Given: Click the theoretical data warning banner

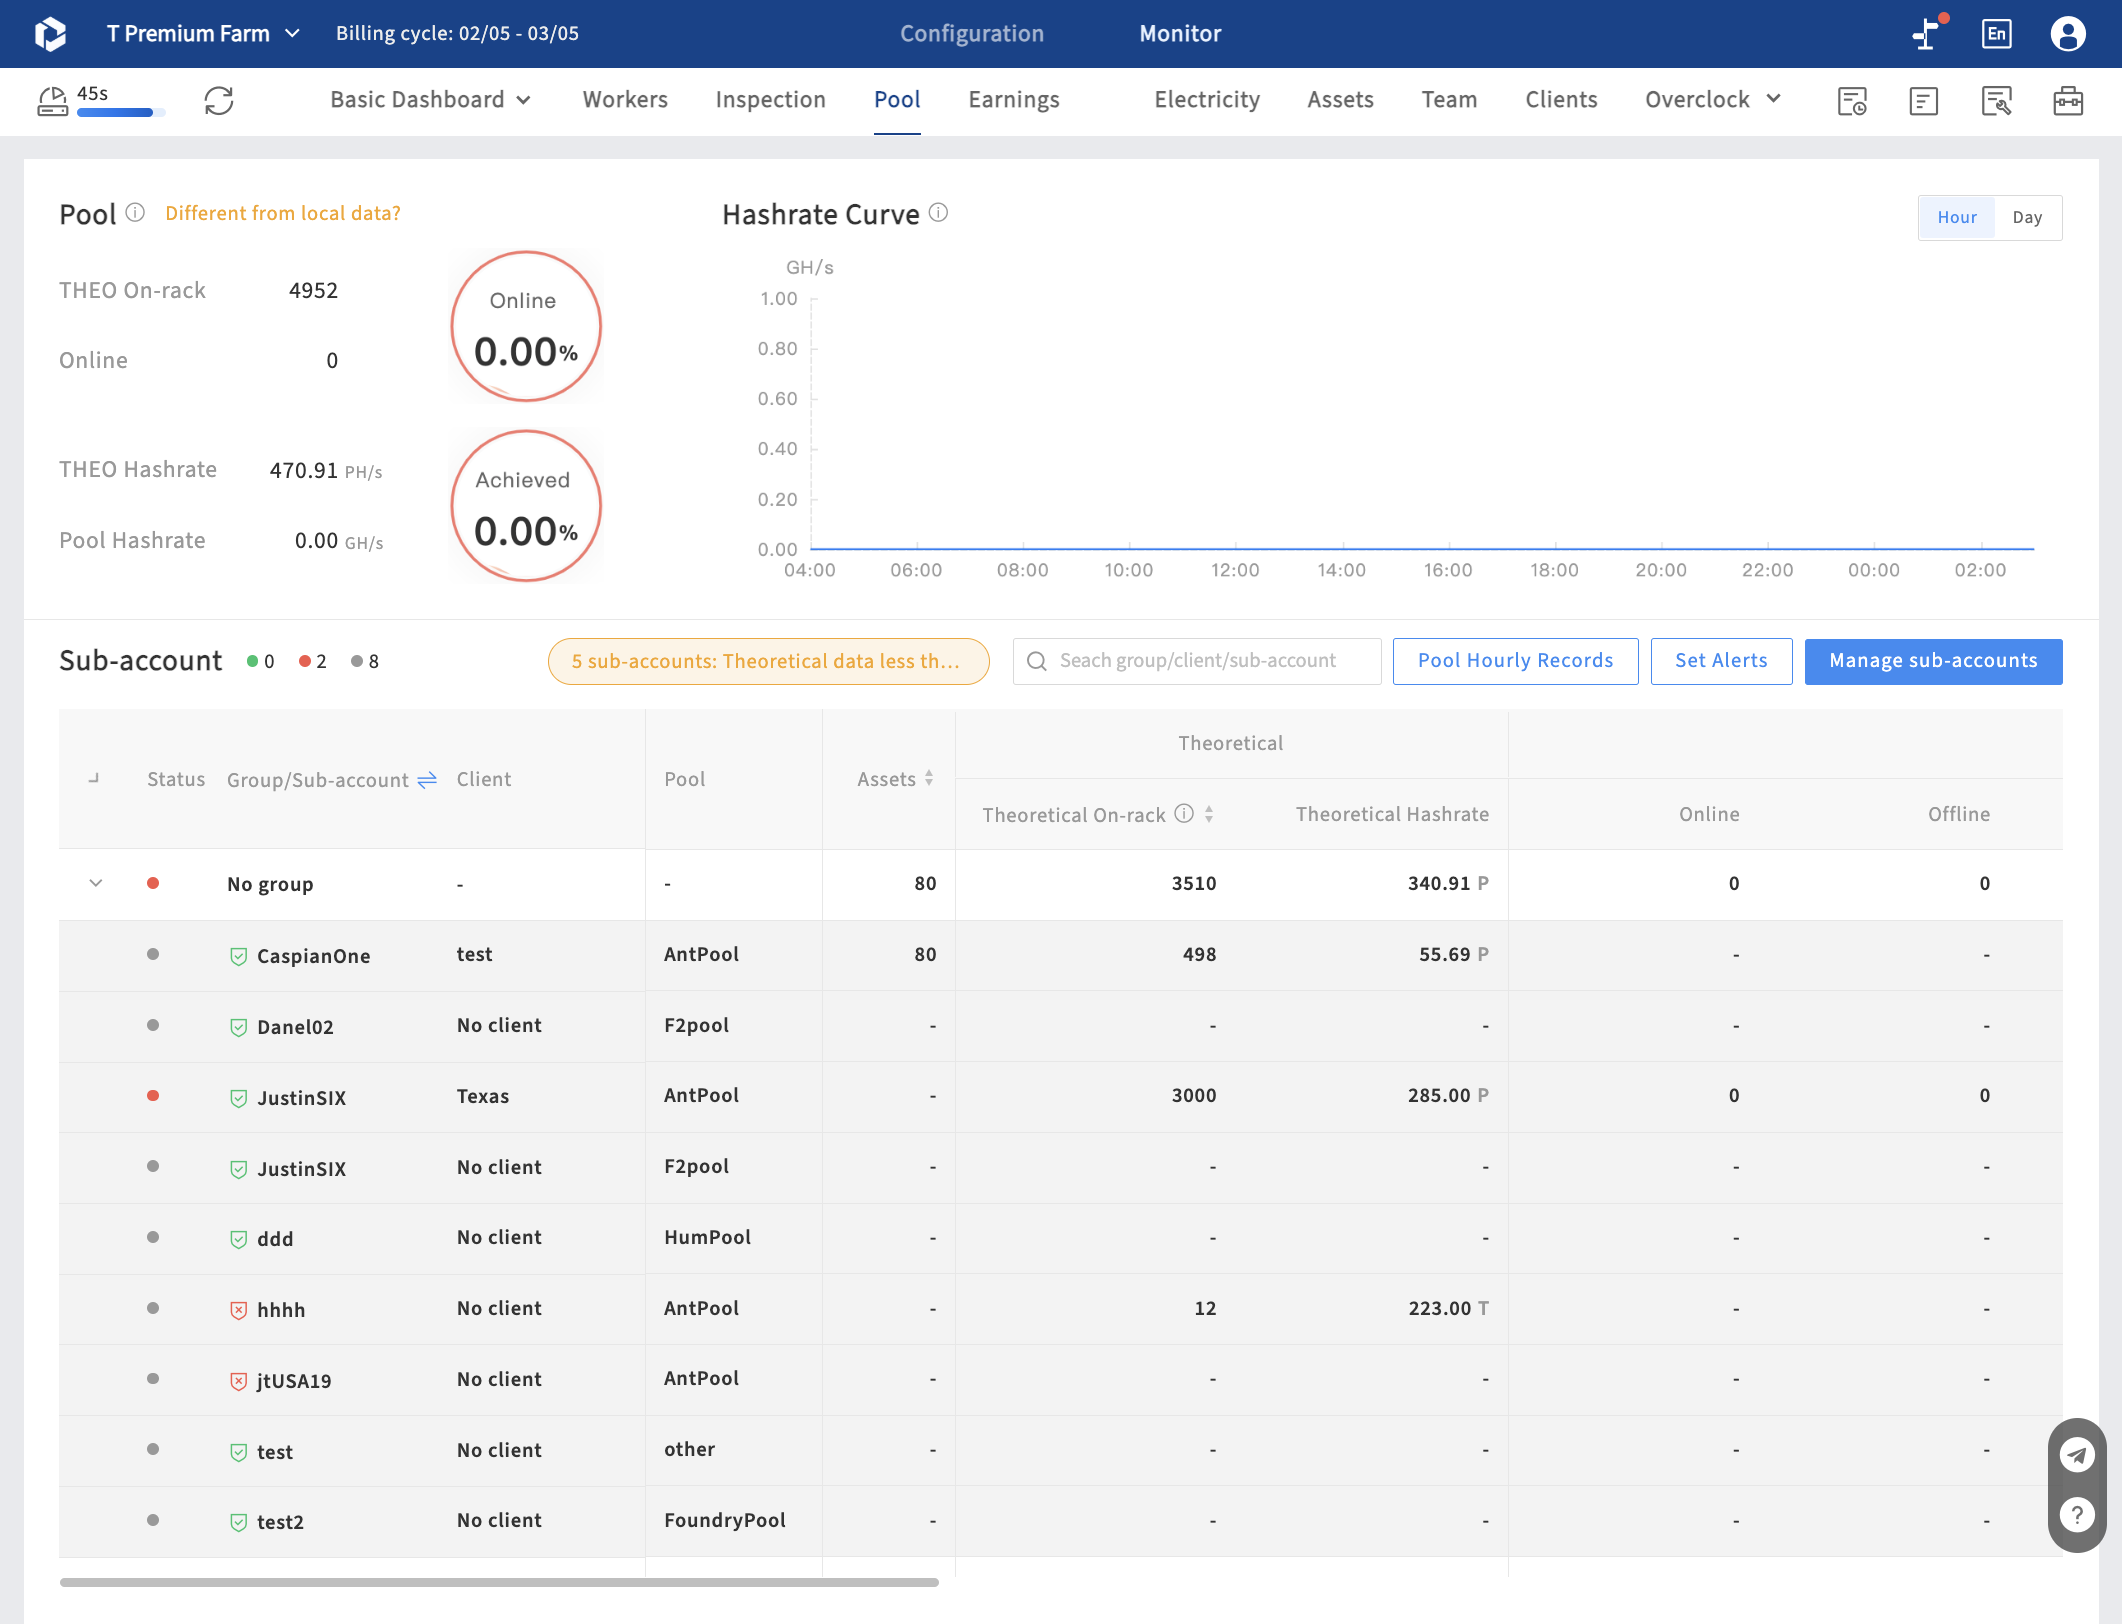Looking at the screenshot, I should 768,661.
